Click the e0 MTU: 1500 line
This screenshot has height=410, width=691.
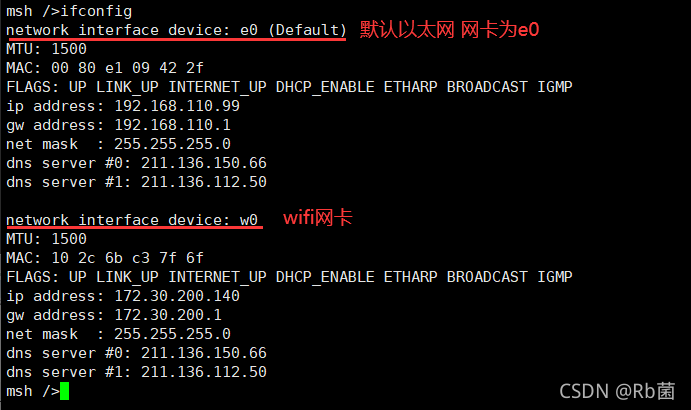(x=46, y=49)
